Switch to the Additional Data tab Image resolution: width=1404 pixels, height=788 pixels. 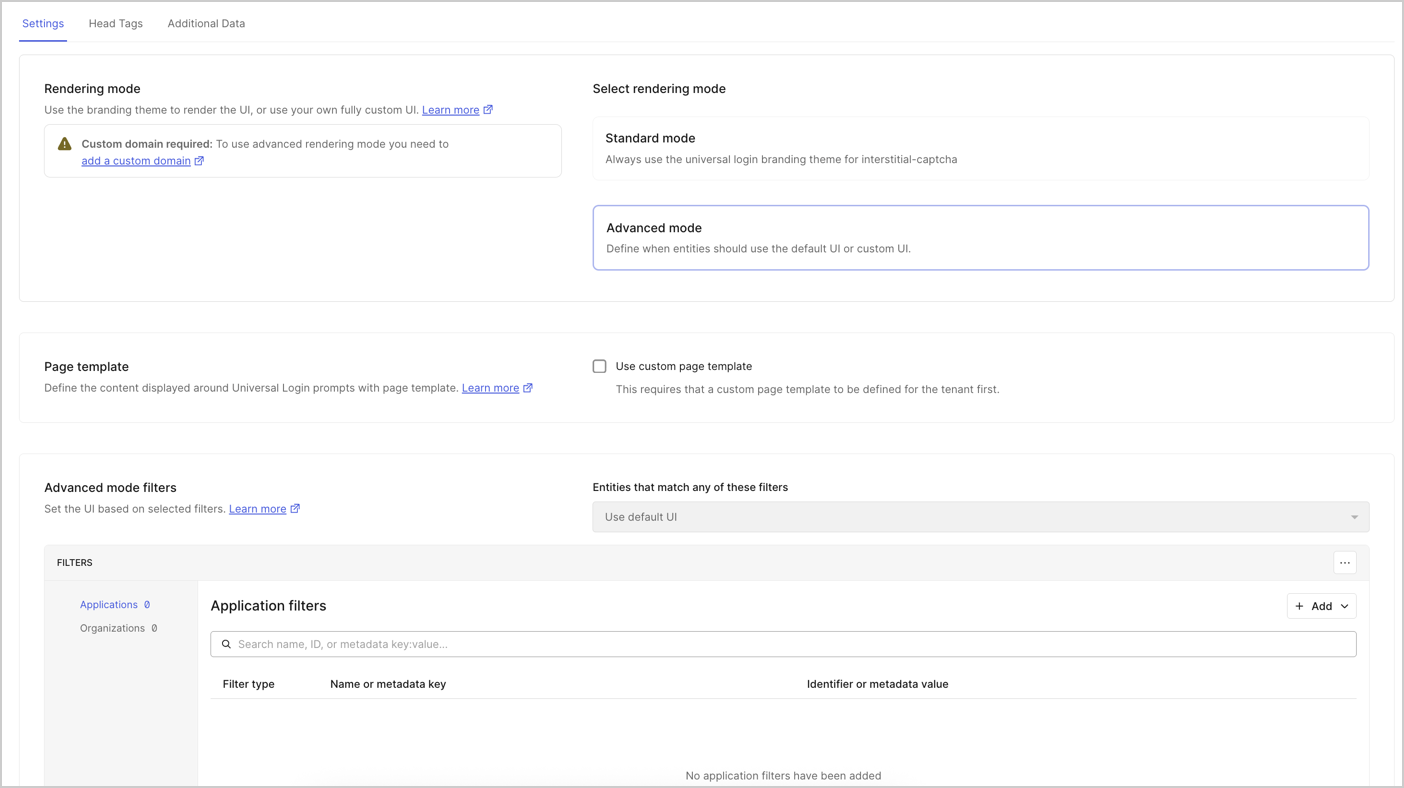coord(206,23)
